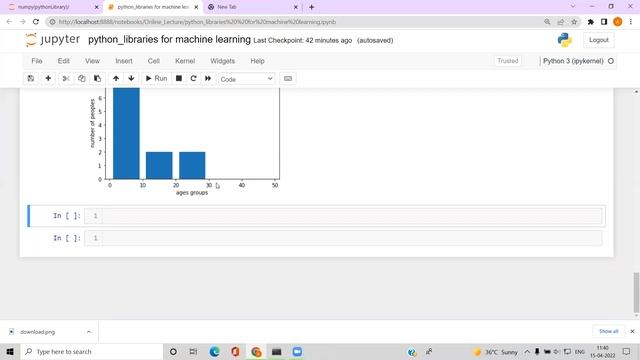The height and width of the screenshot is (360, 640).
Task: Click the page vertical scrollbar thumb
Action: [x=636, y=293]
